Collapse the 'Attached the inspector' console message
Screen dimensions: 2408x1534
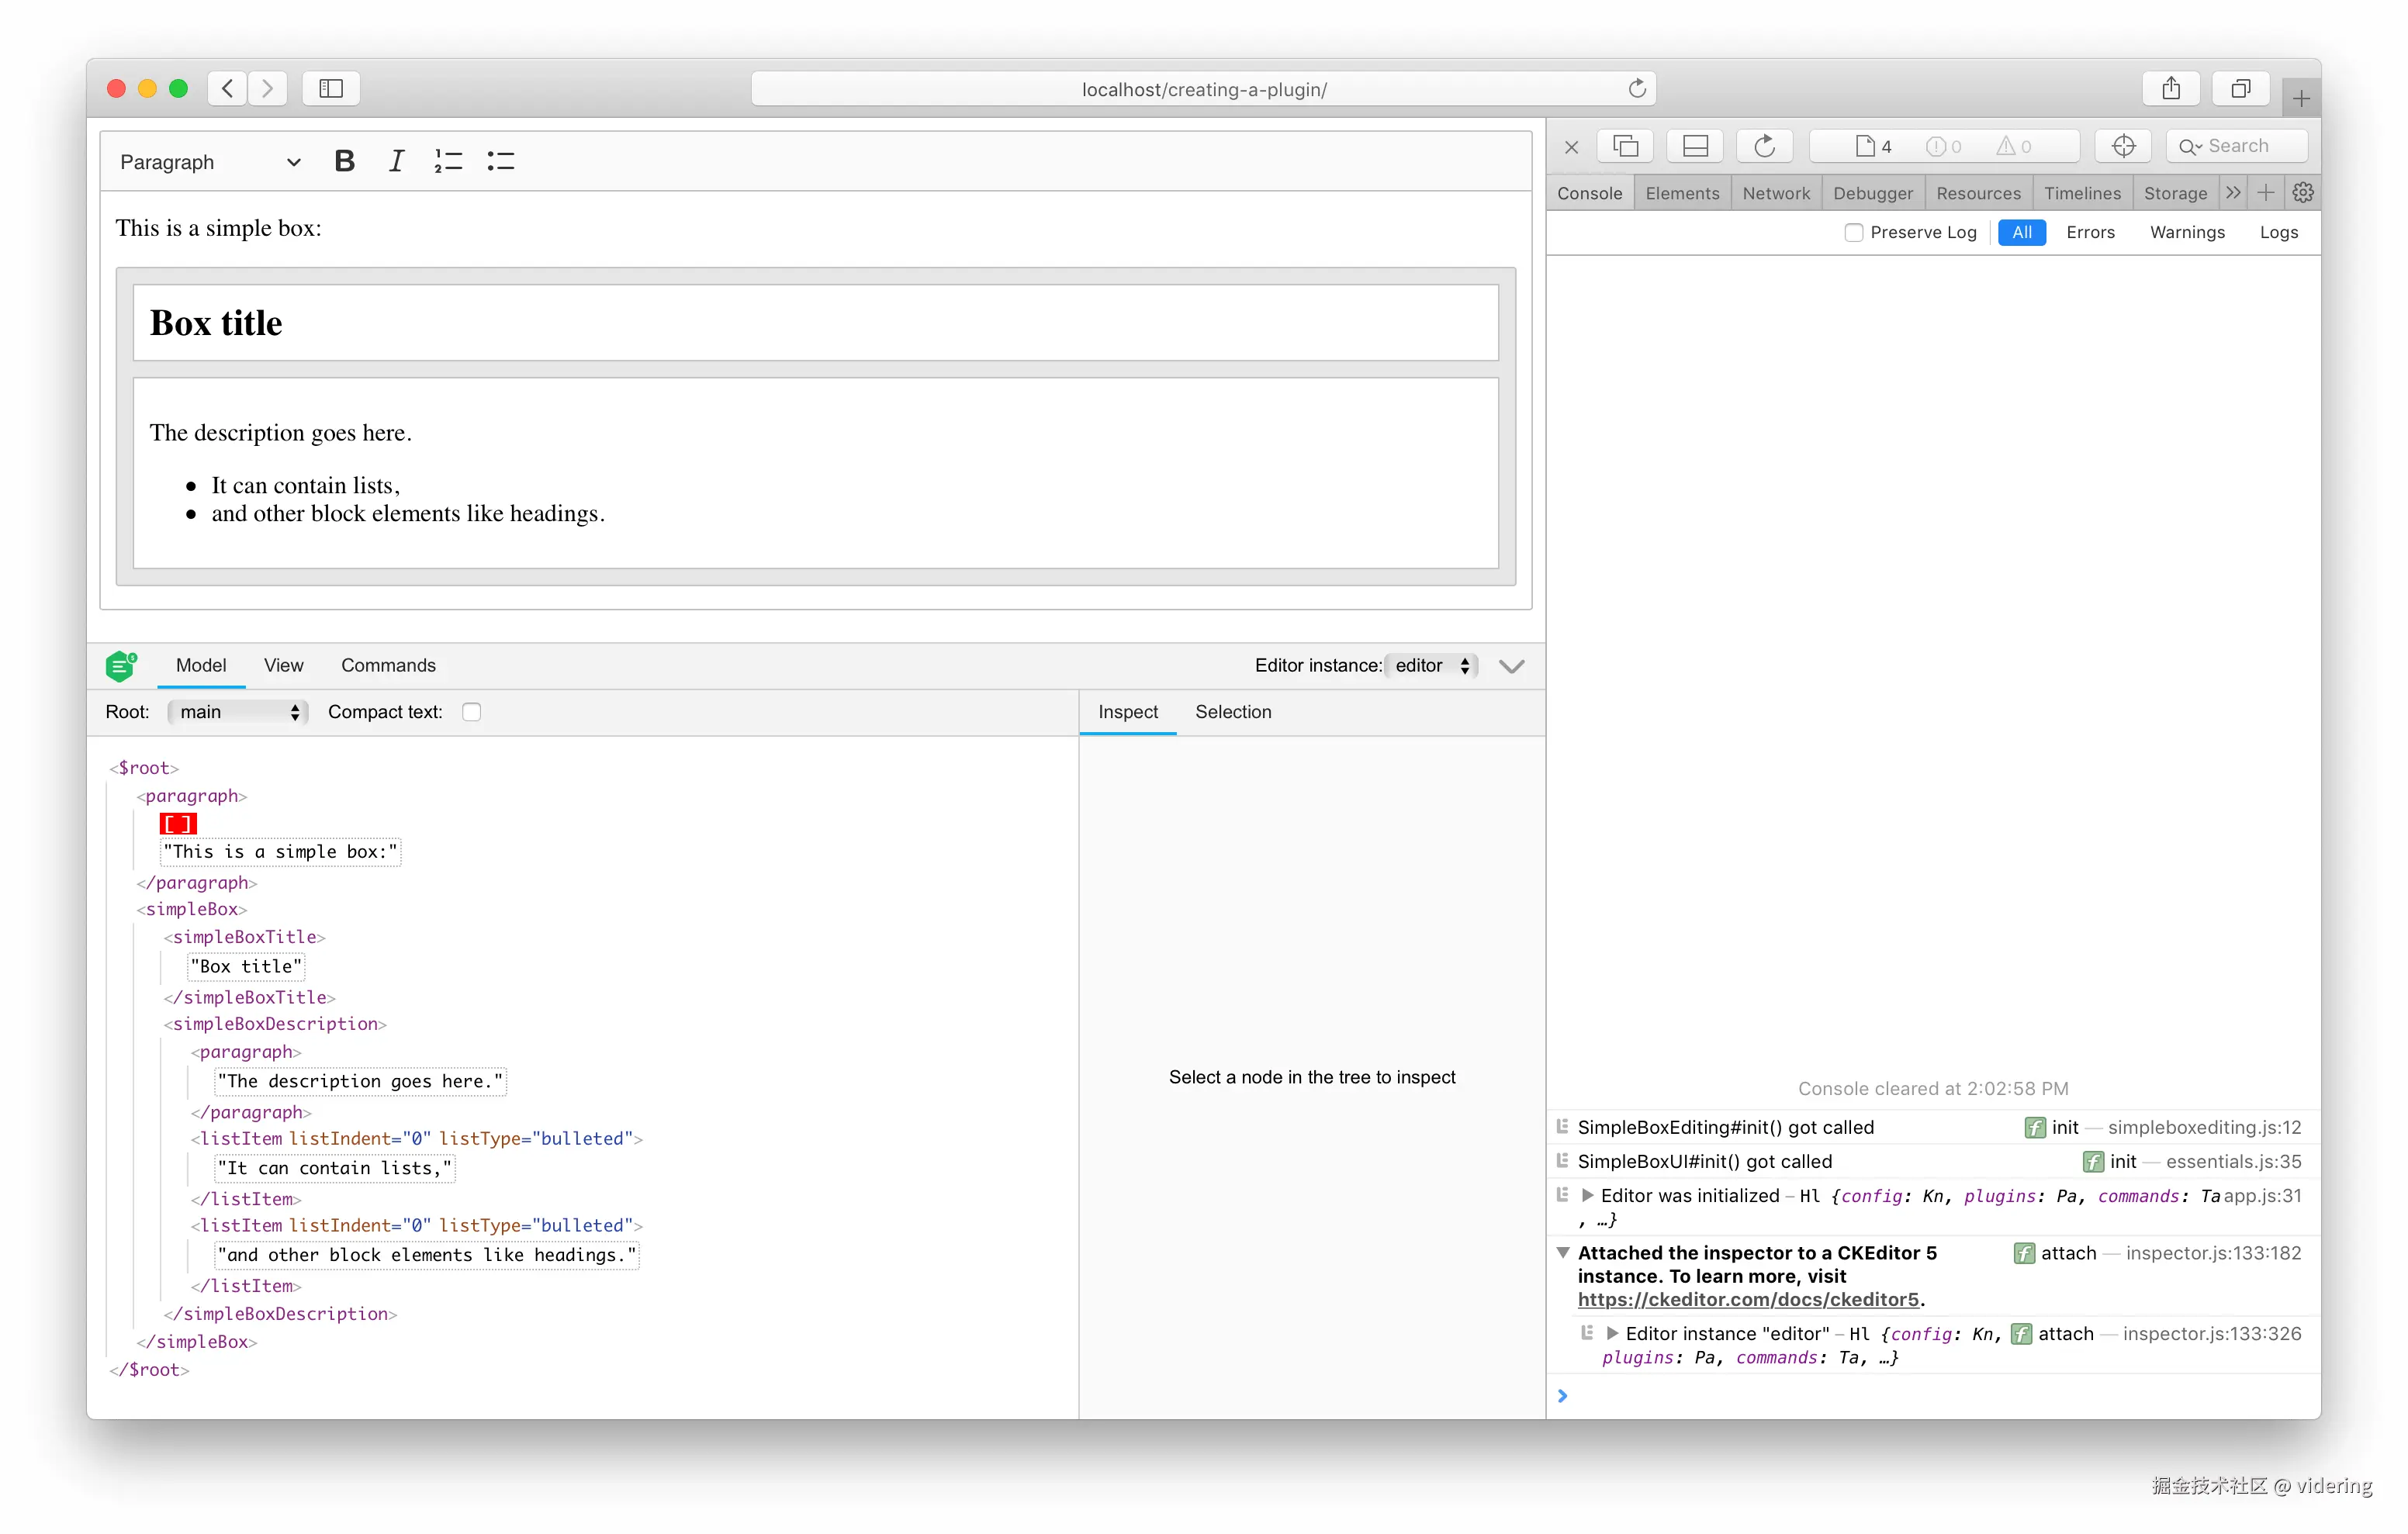[x=1563, y=1253]
